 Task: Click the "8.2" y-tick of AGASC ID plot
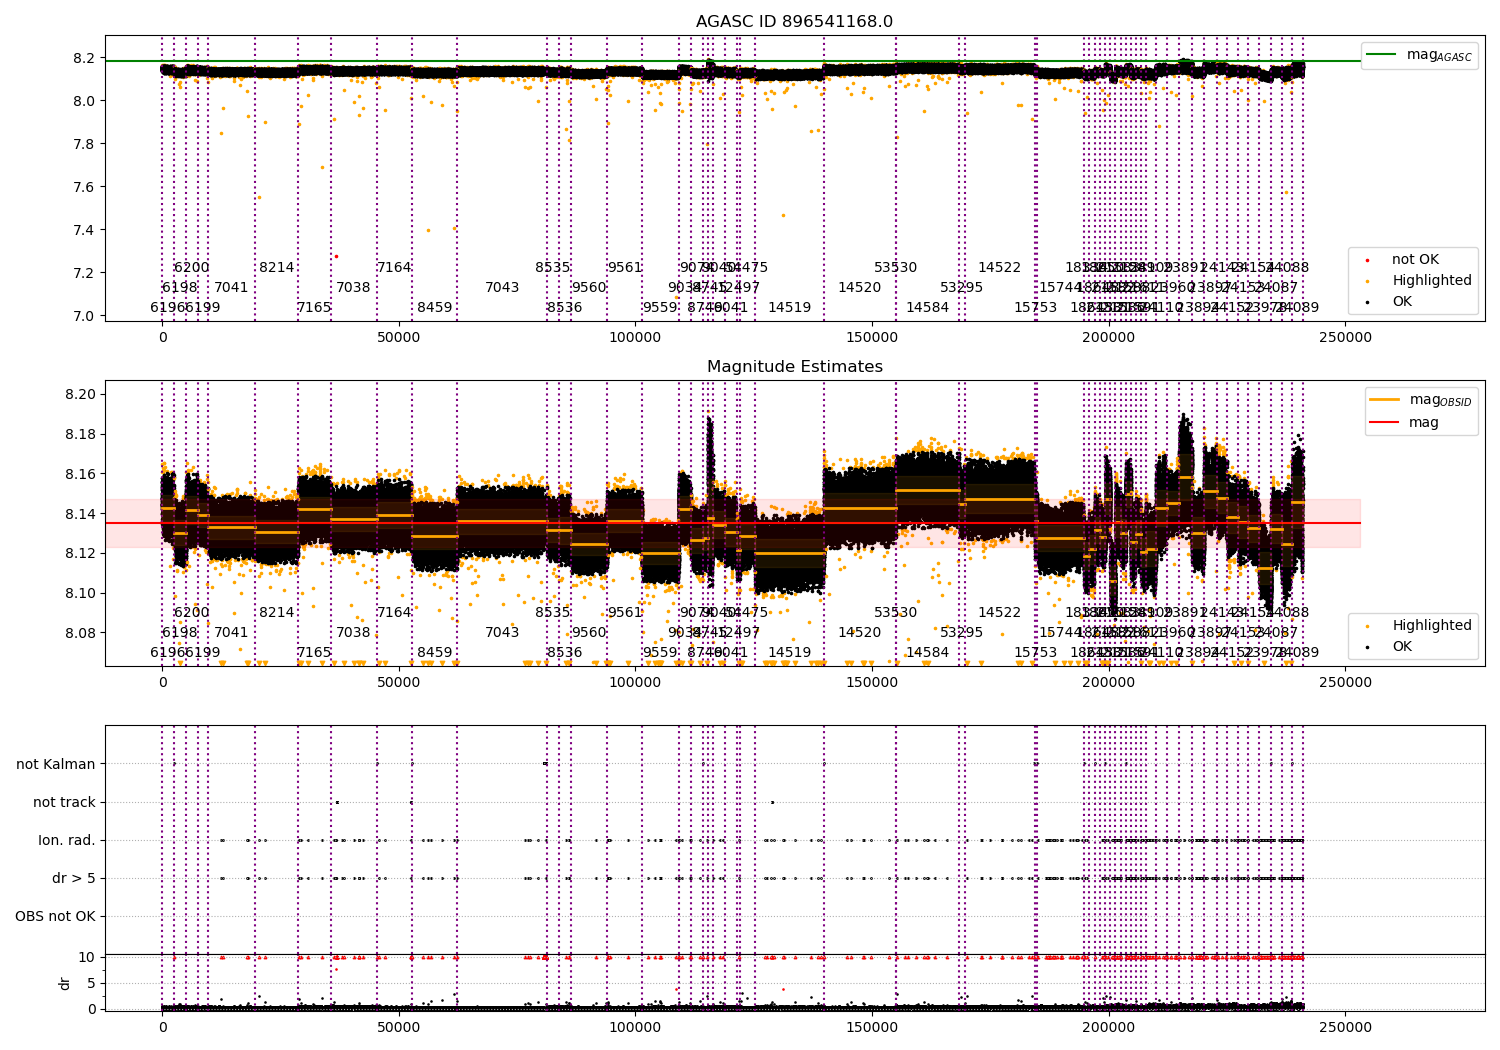(x=84, y=58)
